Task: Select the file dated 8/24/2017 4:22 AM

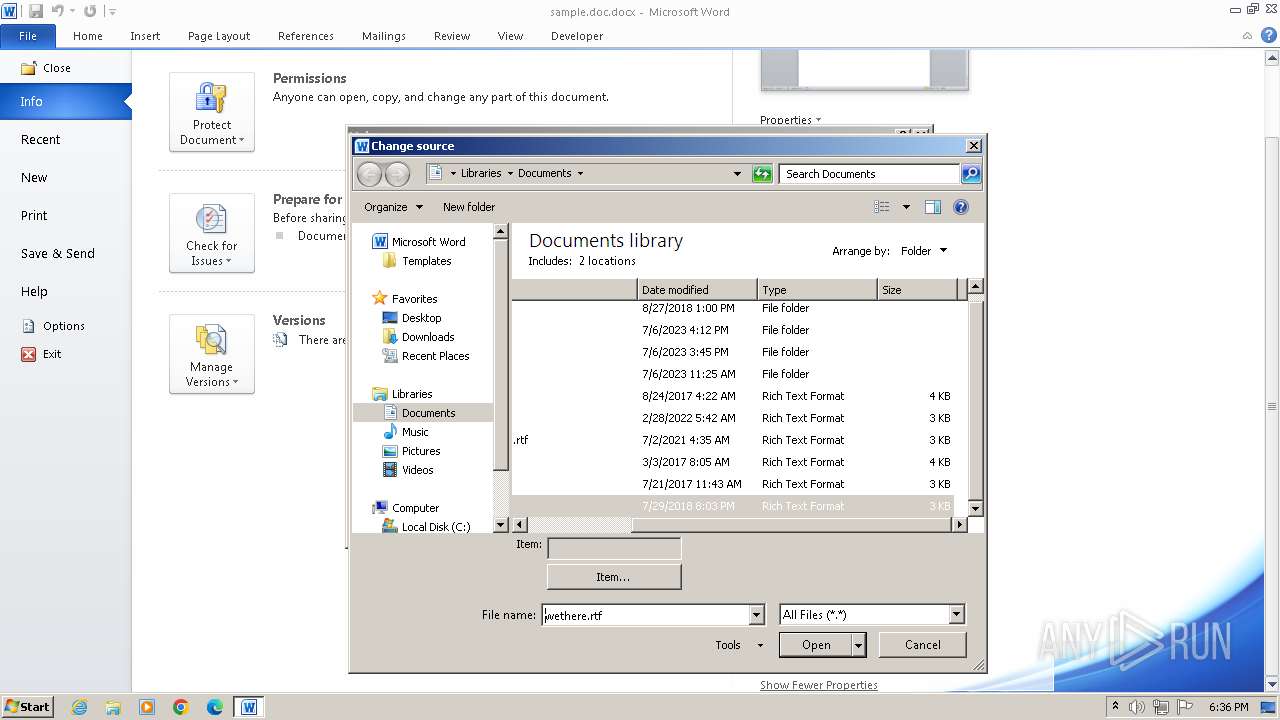Action: tap(732, 396)
